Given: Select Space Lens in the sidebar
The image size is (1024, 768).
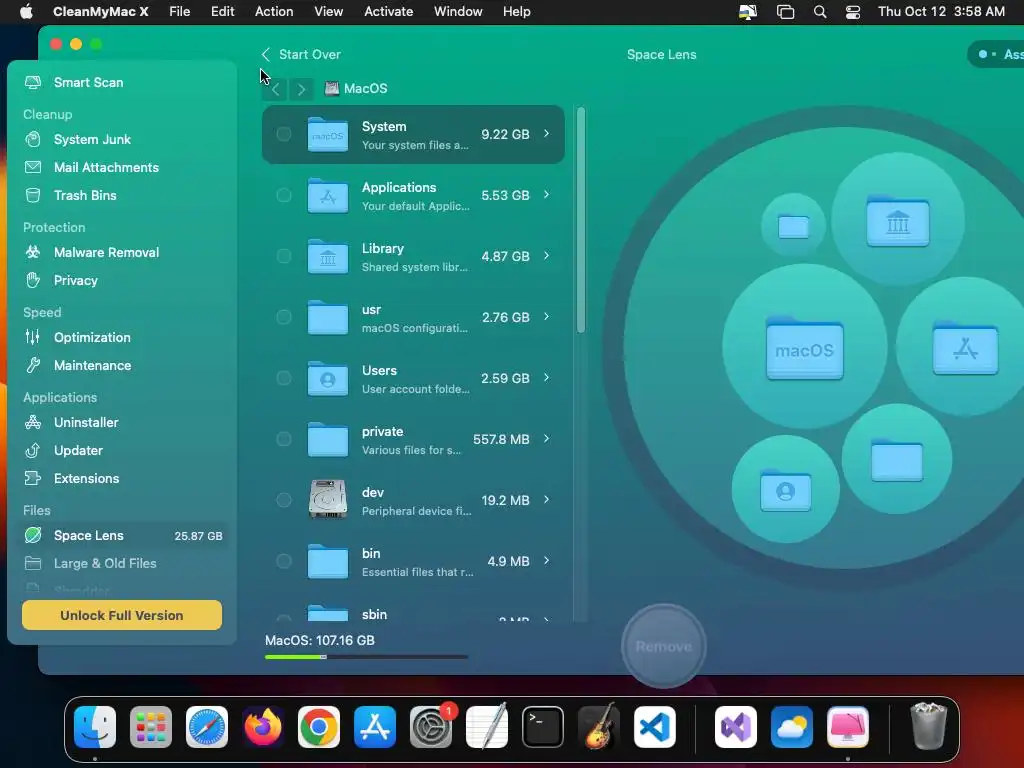Looking at the screenshot, I should (x=122, y=536).
